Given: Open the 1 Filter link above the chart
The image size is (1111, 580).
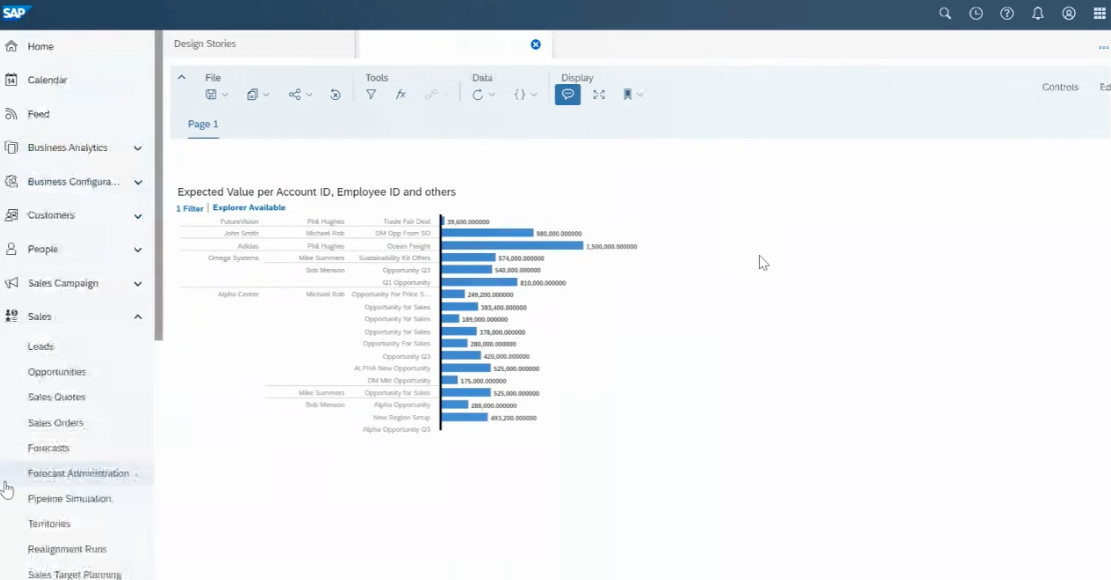Looking at the screenshot, I should (x=190, y=207).
